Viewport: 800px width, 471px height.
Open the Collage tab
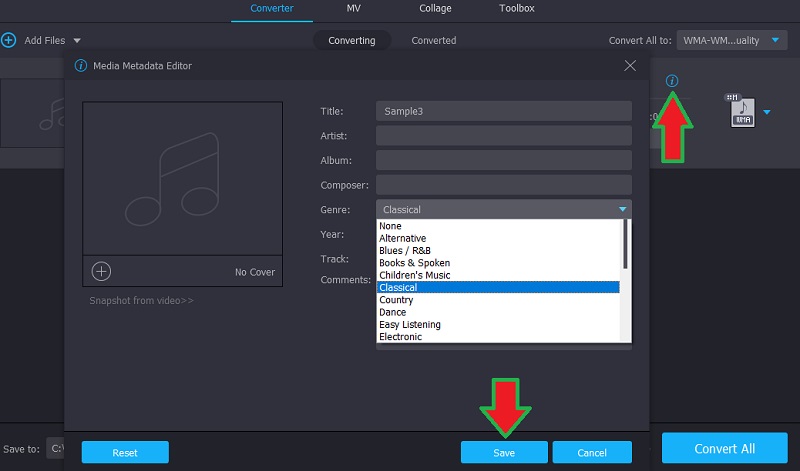click(x=435, y=9)
